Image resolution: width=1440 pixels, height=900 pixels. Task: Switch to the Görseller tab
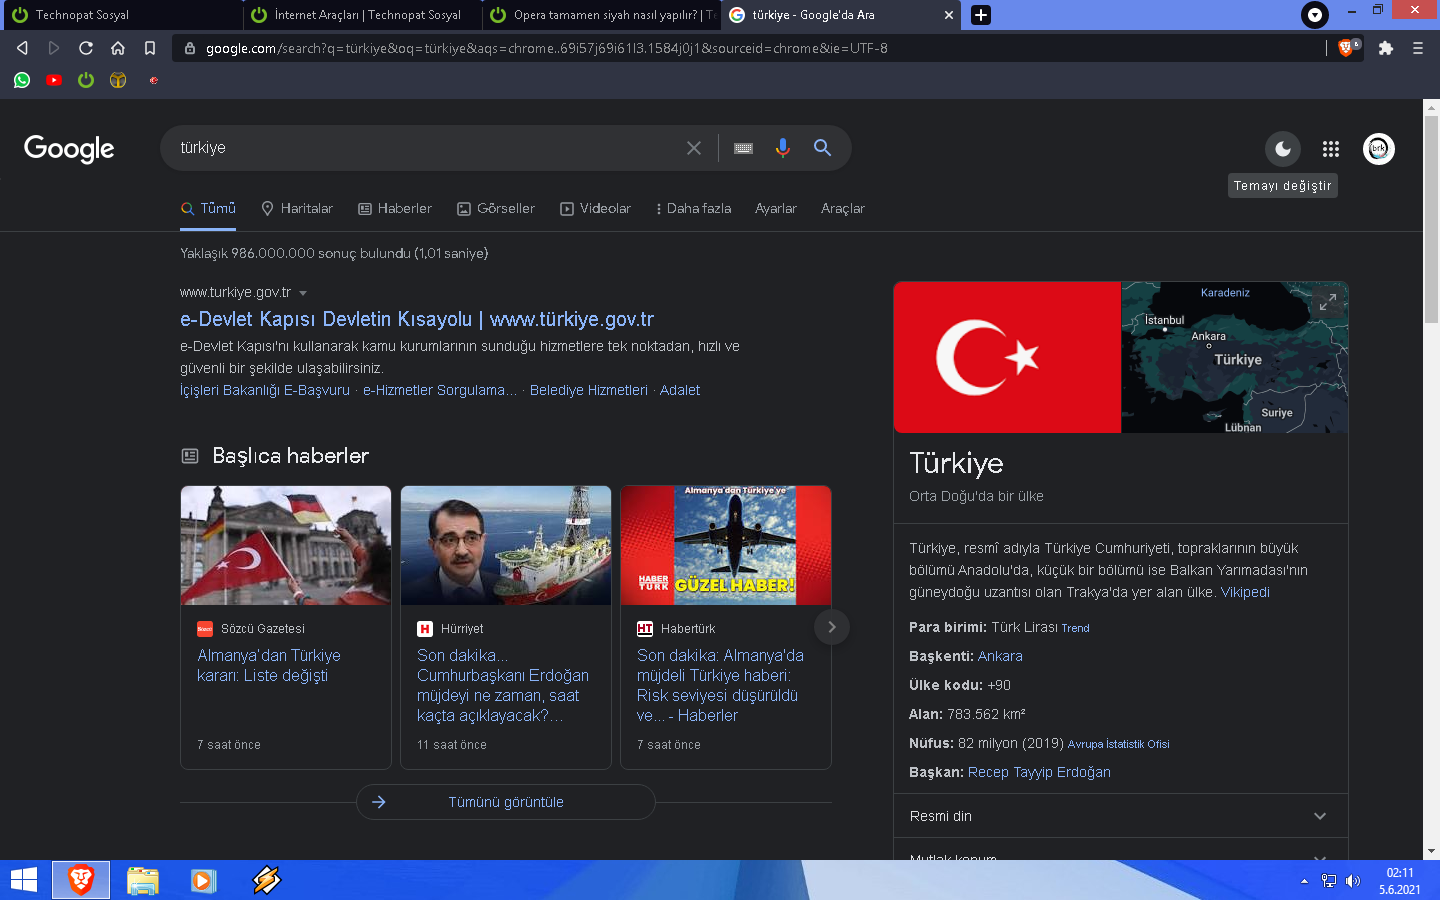click(496, 209)
